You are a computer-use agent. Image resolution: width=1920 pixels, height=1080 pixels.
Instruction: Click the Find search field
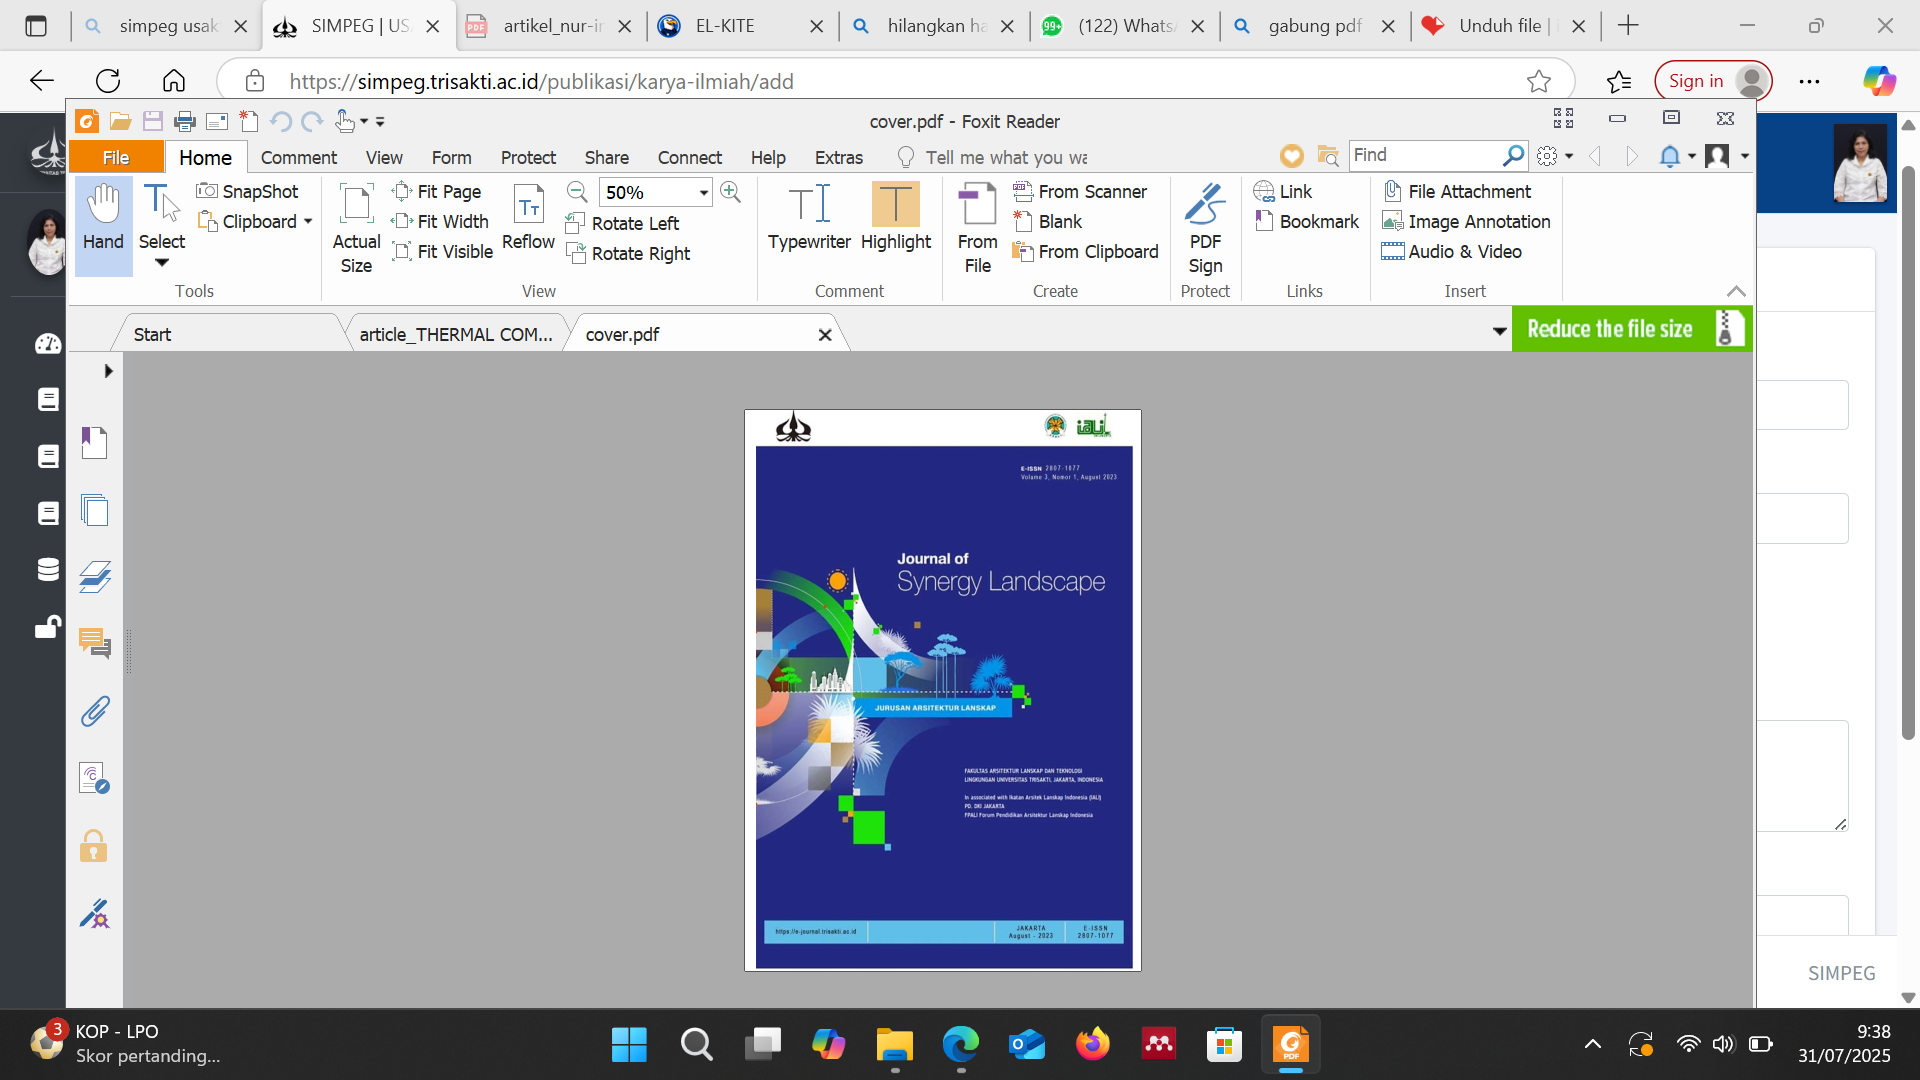click(1425, 155)
